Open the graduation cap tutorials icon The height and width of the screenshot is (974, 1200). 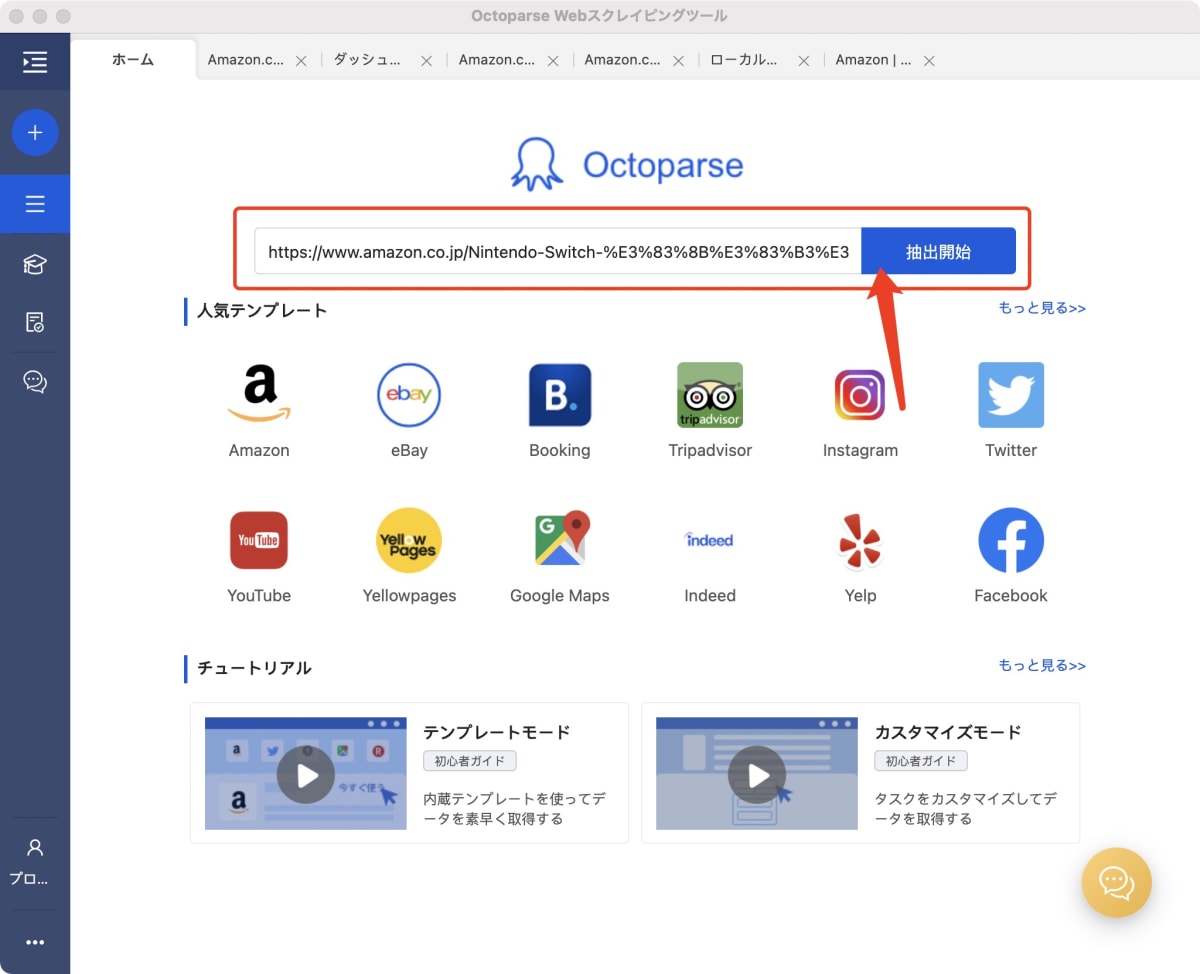[x=35, y=264]
